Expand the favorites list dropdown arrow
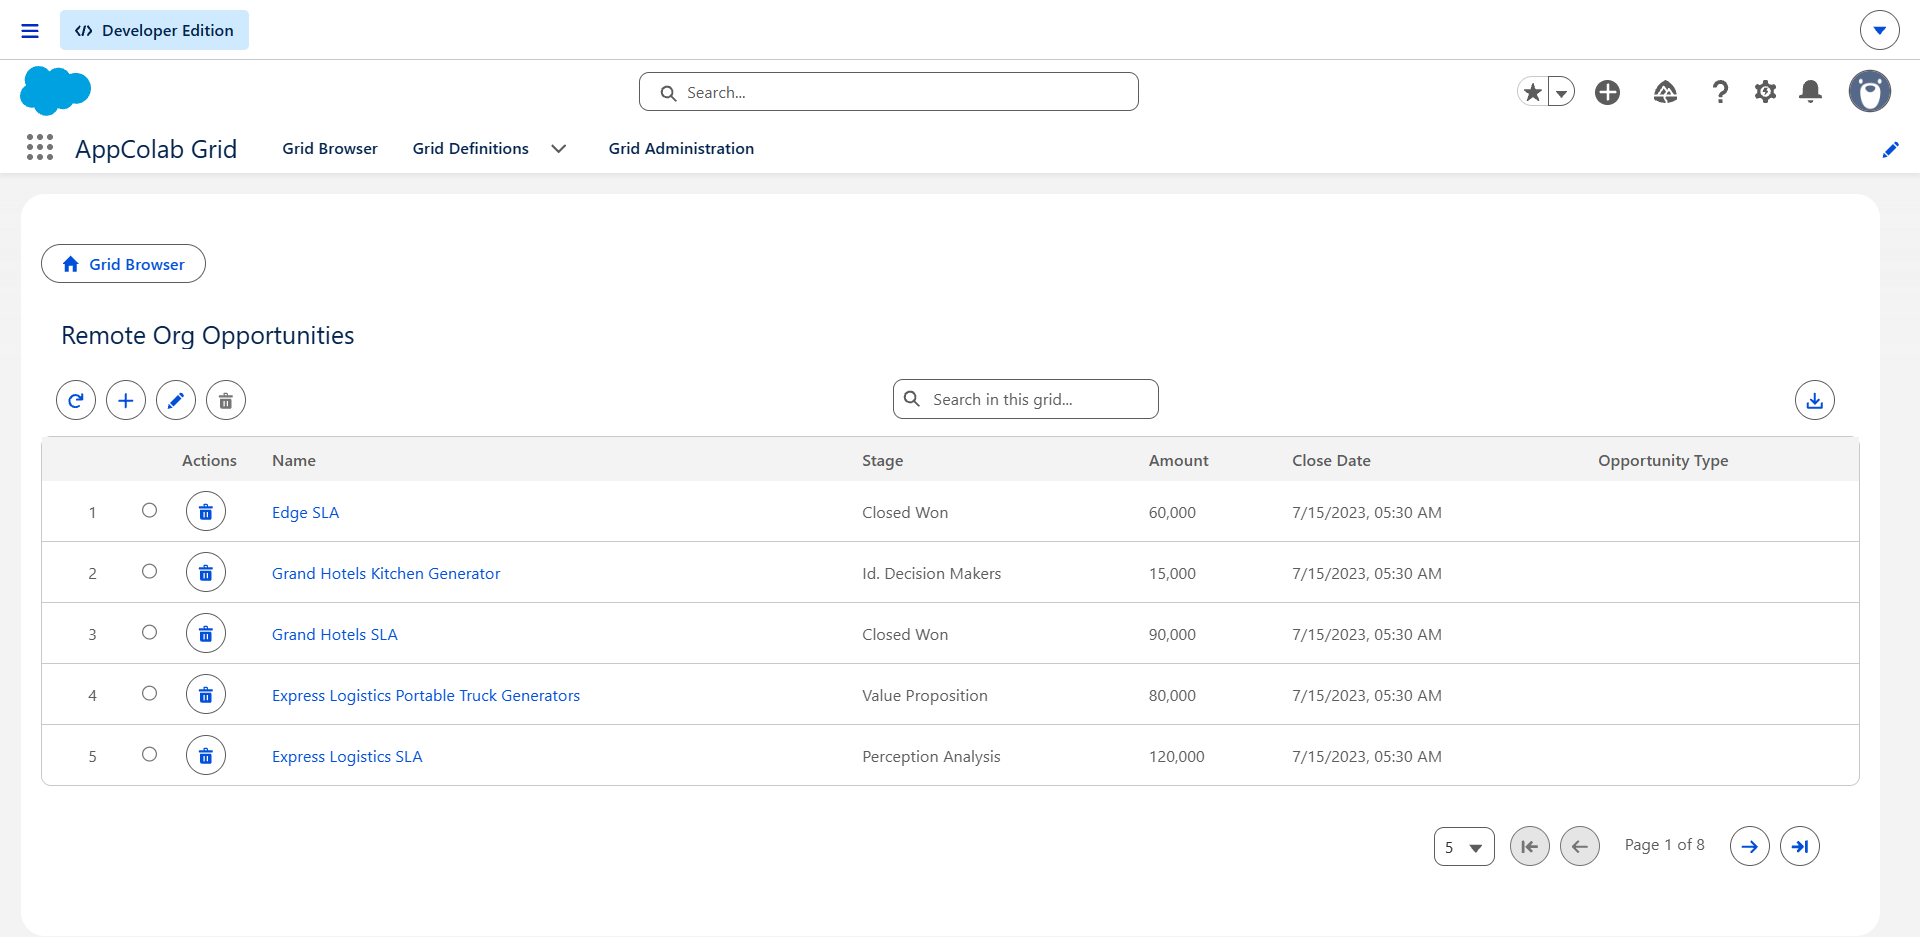1920x937 pixels. (x=1561, y=92)
